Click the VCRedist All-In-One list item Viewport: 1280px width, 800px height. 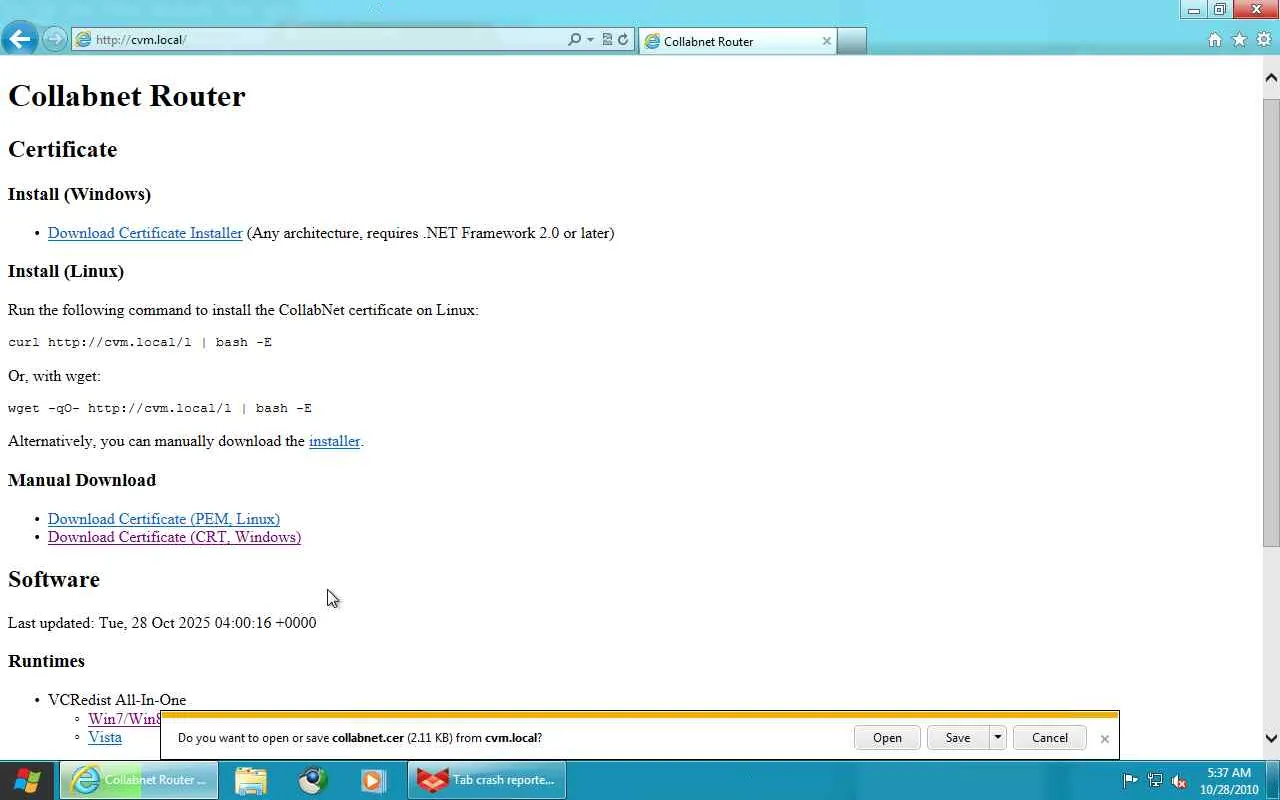click(117, 700)
